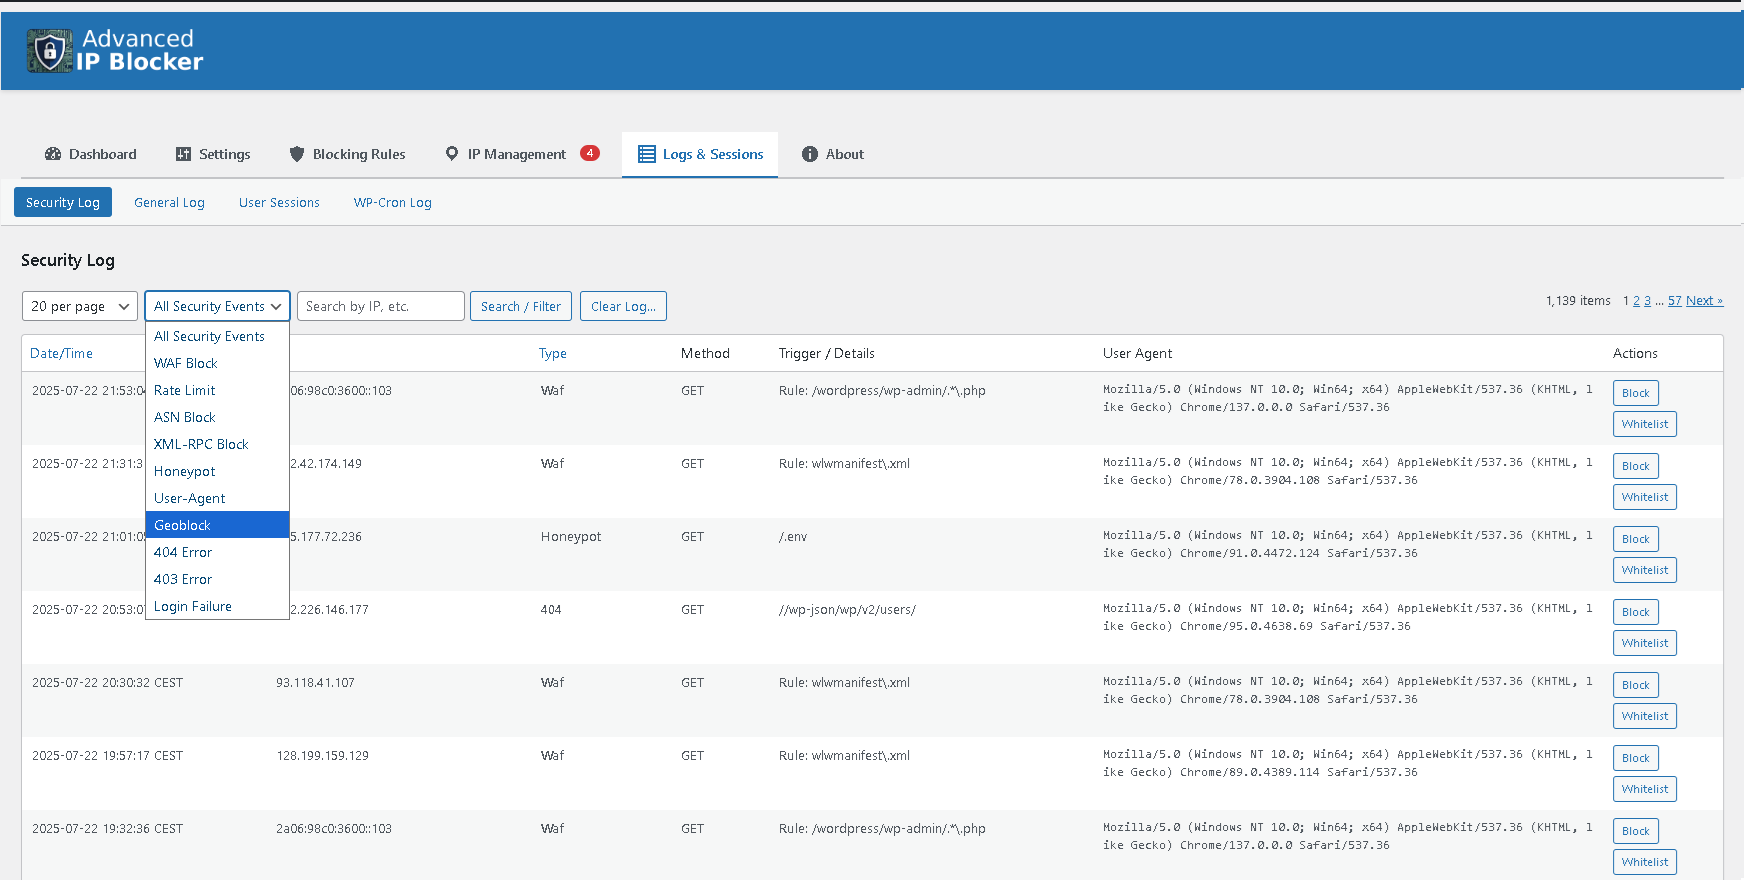Choose XML-RPC Block in the event list
Screen dimensions: 1744x880
tap(217, 444)
